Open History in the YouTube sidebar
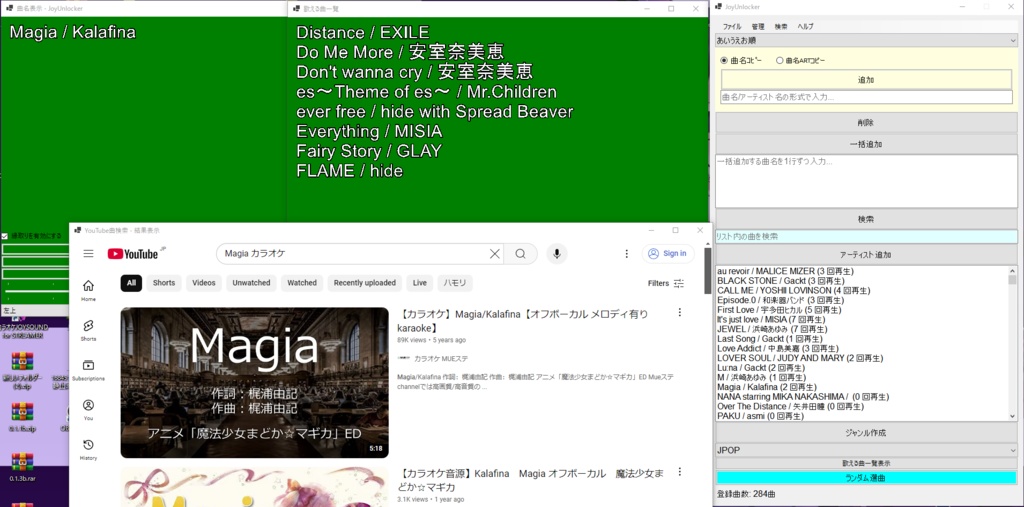This screenshot has width=1024, height=507. [88, 450]
